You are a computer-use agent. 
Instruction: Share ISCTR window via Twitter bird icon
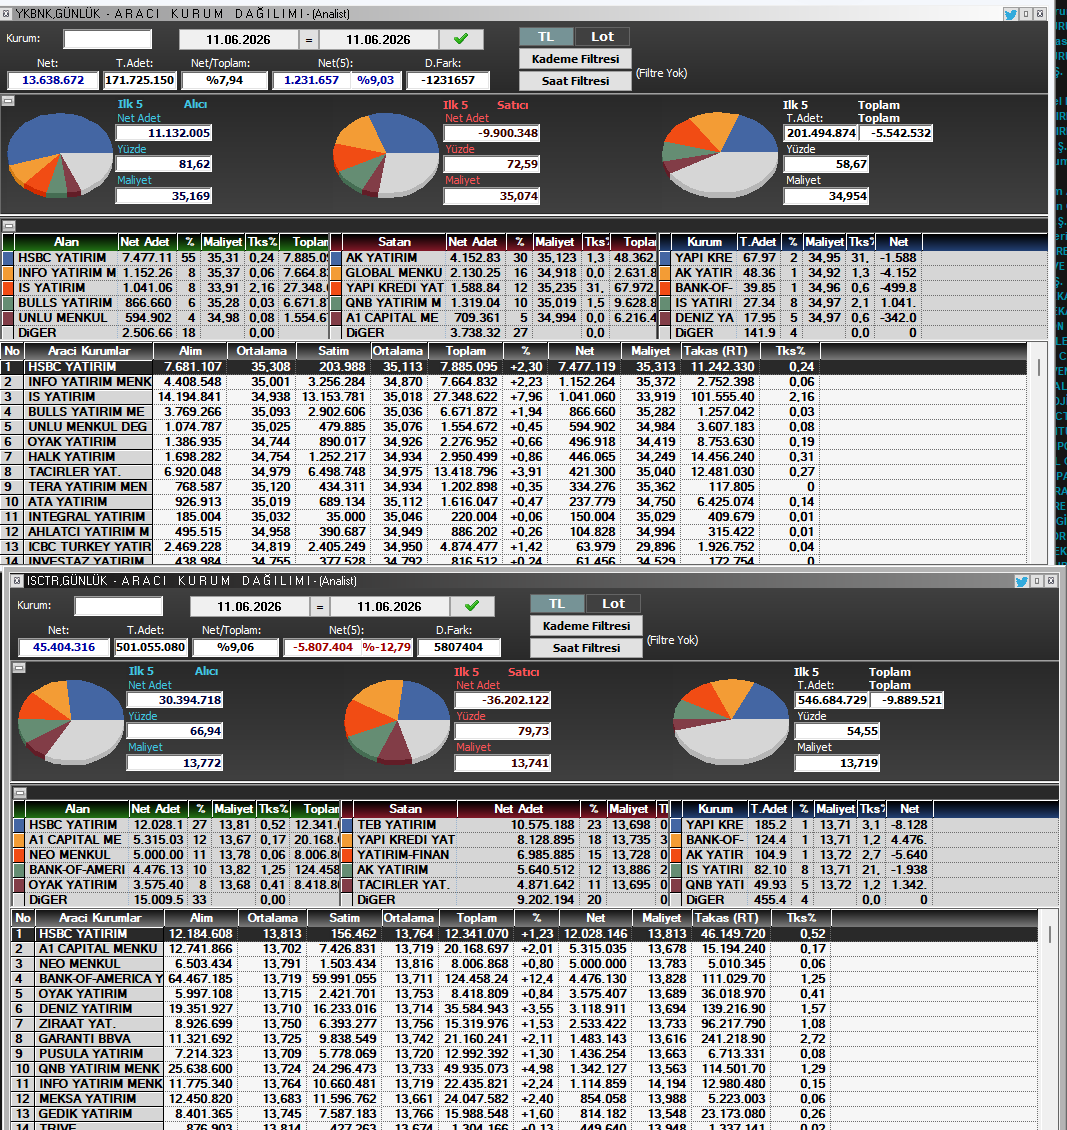(1021, 581)
